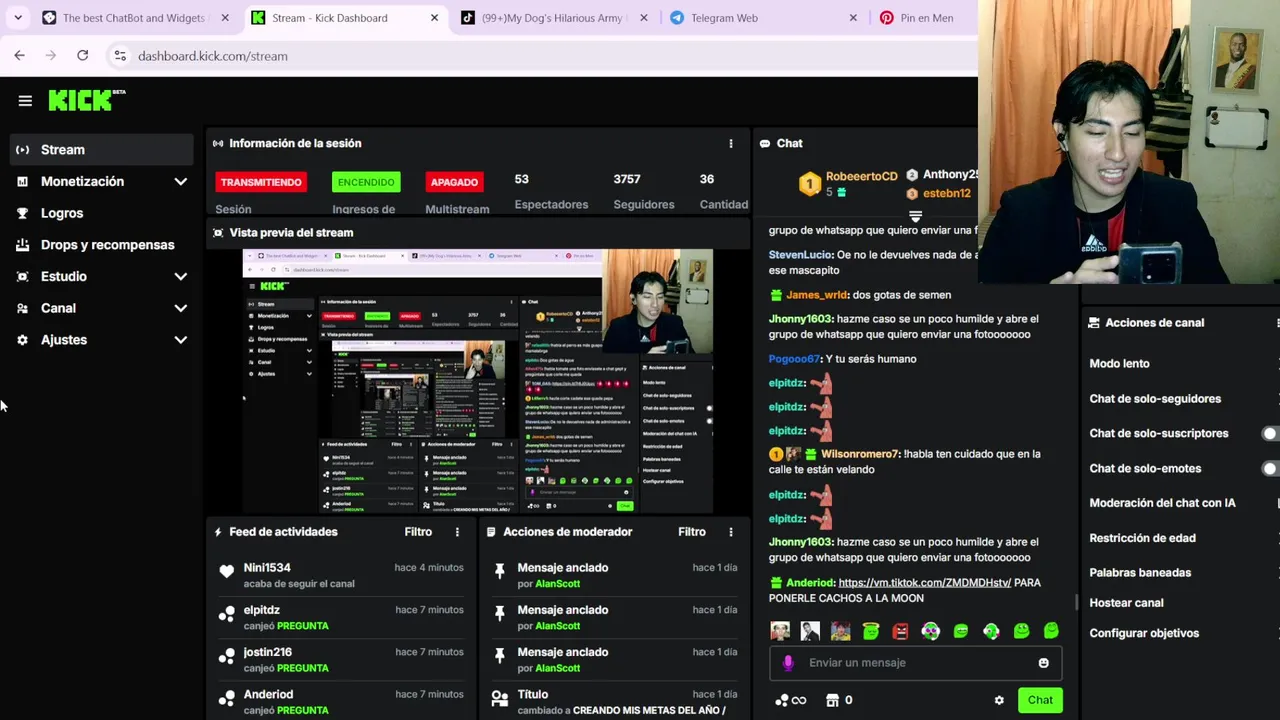
Task: Insert the first face photo emote
Action: coord(780,631)
